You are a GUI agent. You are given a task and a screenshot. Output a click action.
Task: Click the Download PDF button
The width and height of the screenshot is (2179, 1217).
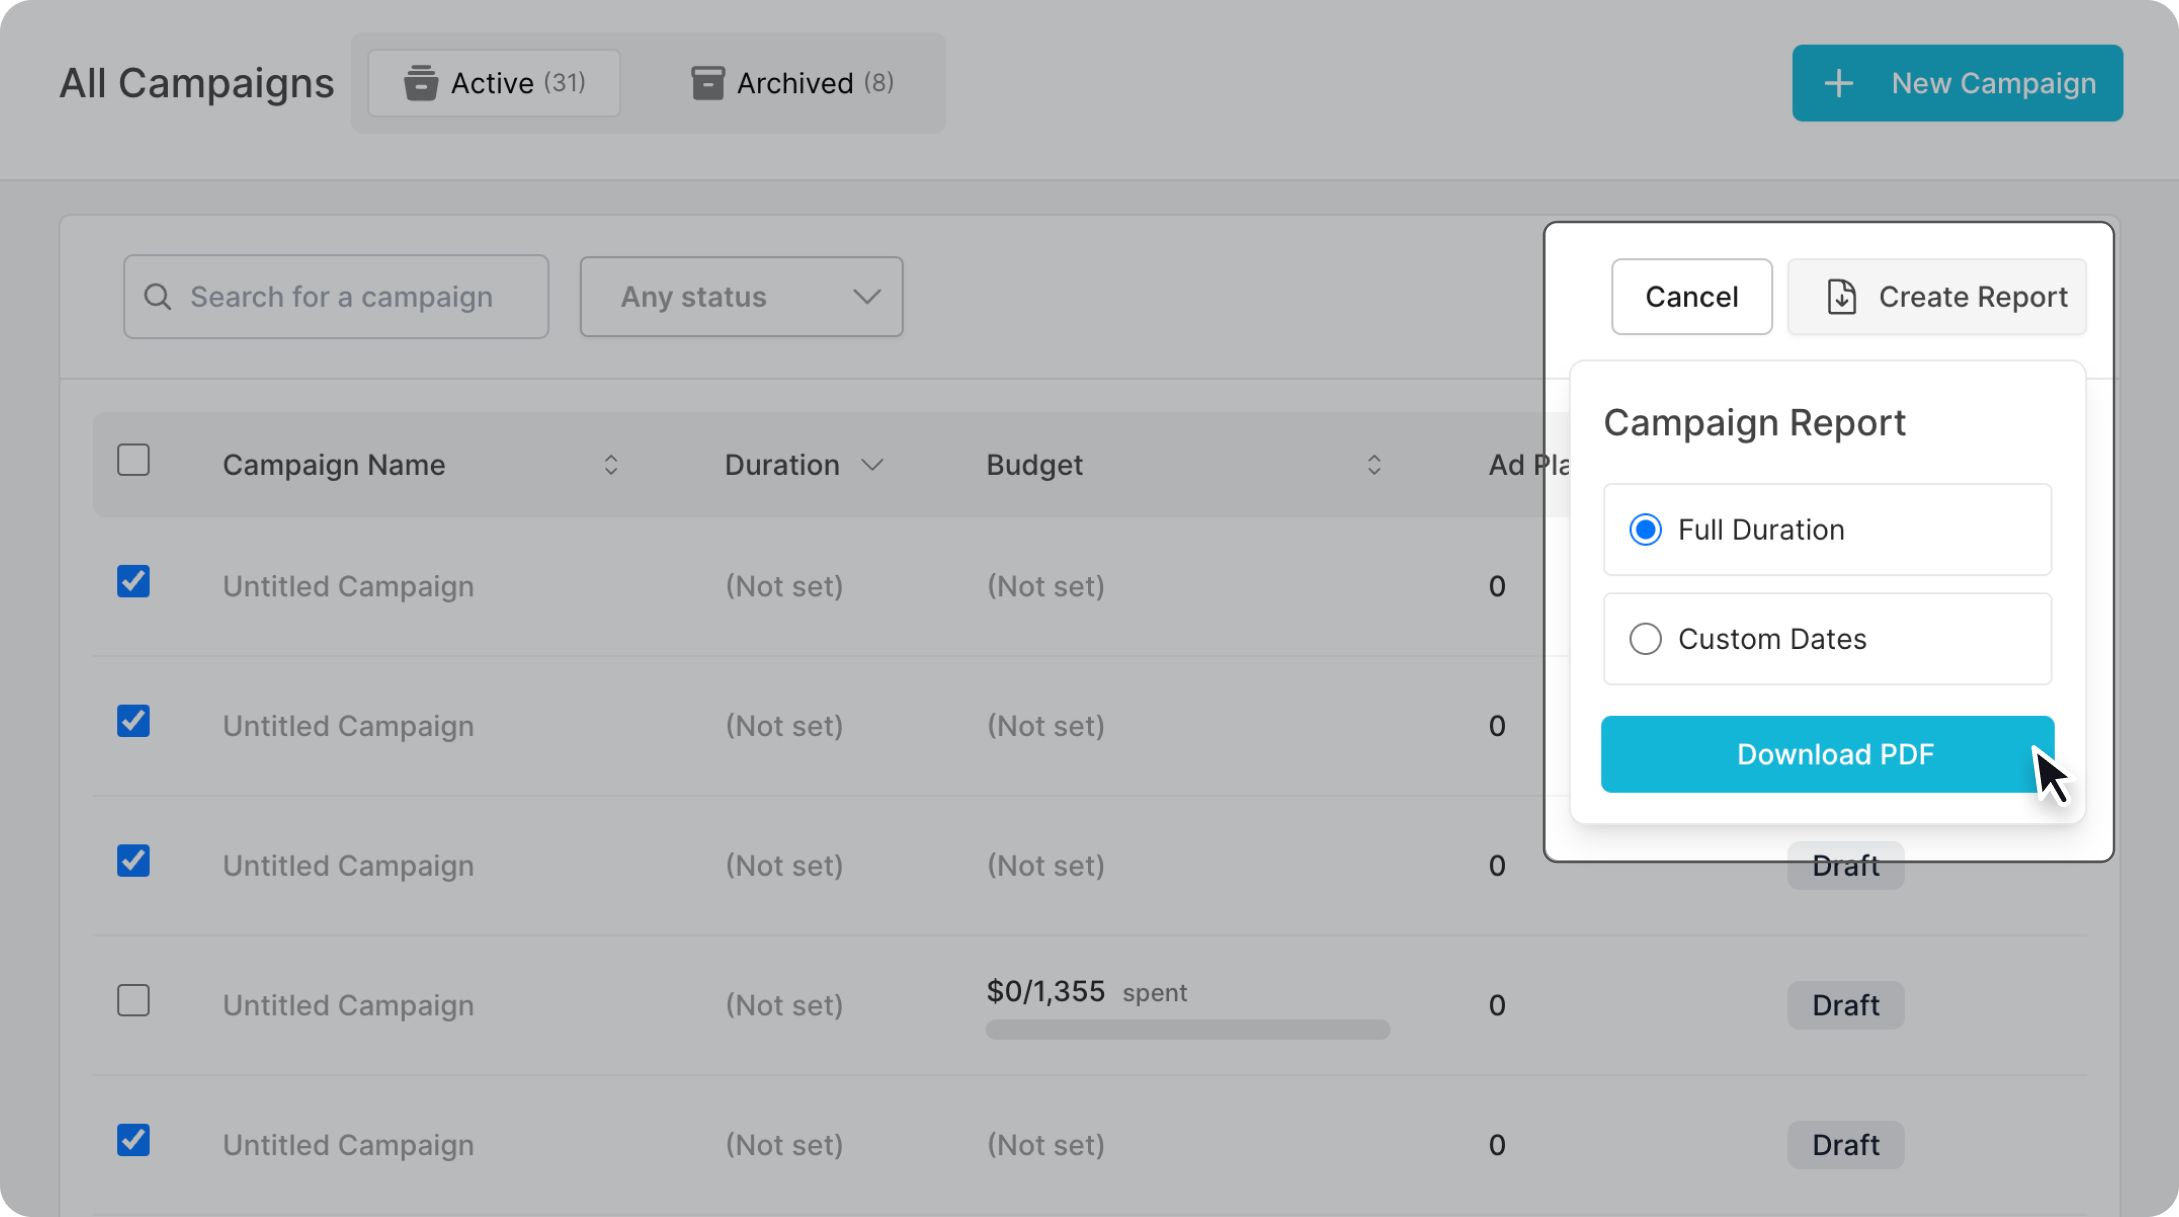click(1826, 755)
